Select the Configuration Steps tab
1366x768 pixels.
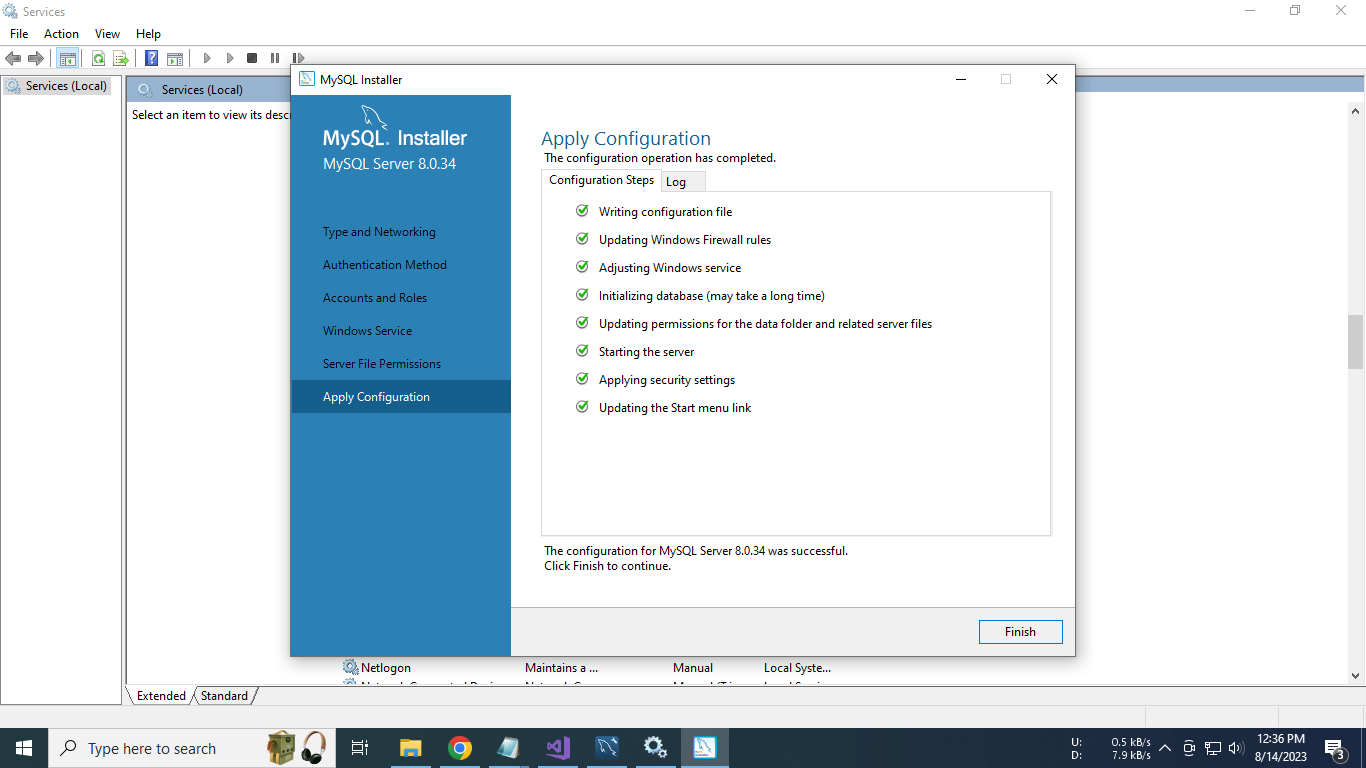[601, 180]
